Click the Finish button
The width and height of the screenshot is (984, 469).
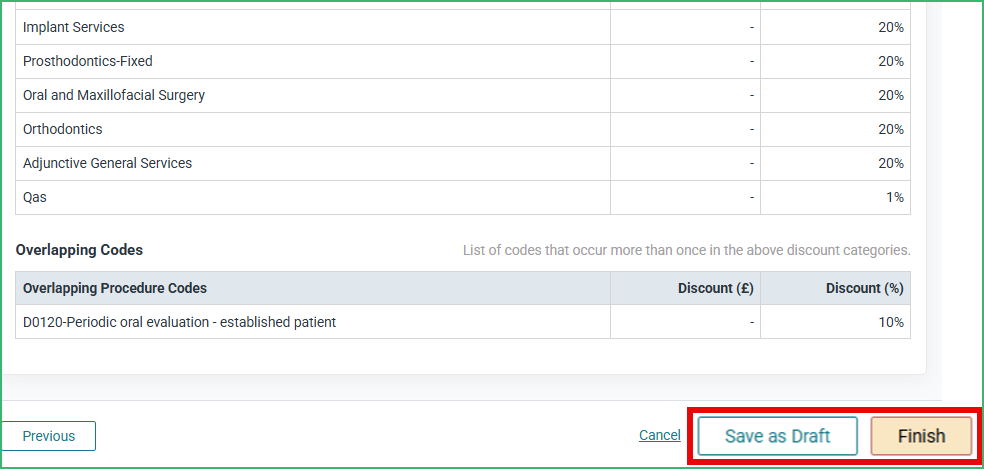921,436
